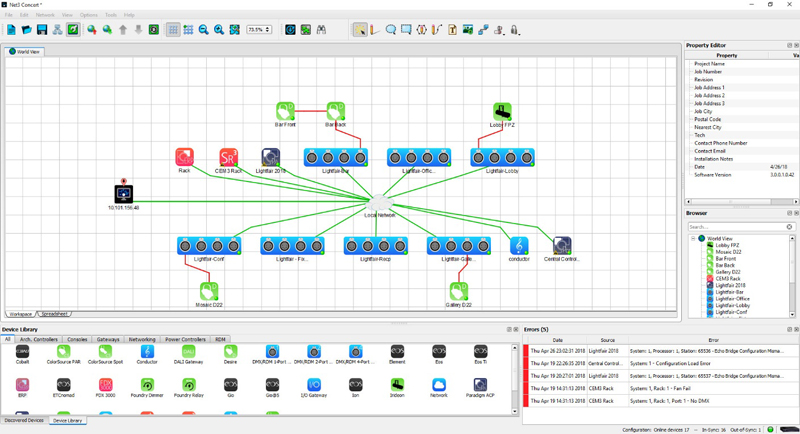Select the Lightfair-Conf gateway node
Viewport: 800px width, 434px height.
click(x=209, y=246)
